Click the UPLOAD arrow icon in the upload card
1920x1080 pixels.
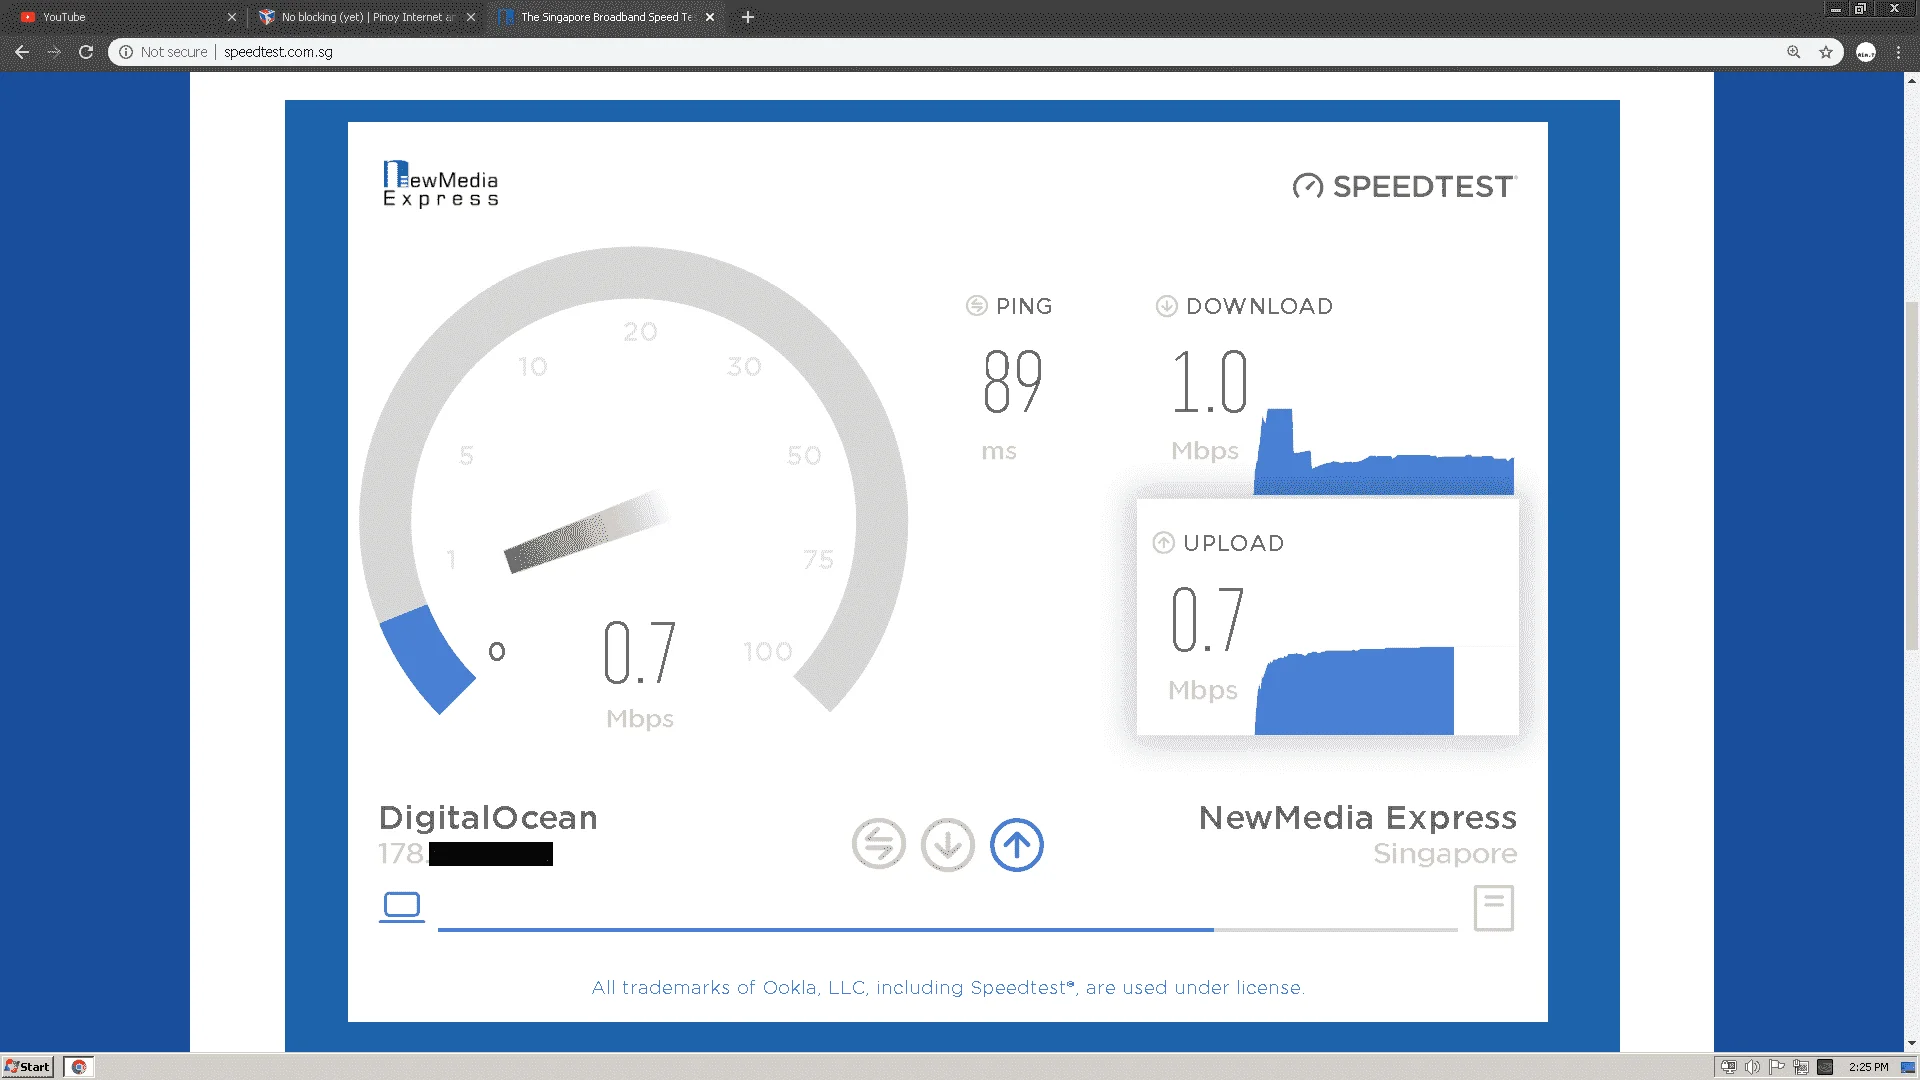point(1163,543)
